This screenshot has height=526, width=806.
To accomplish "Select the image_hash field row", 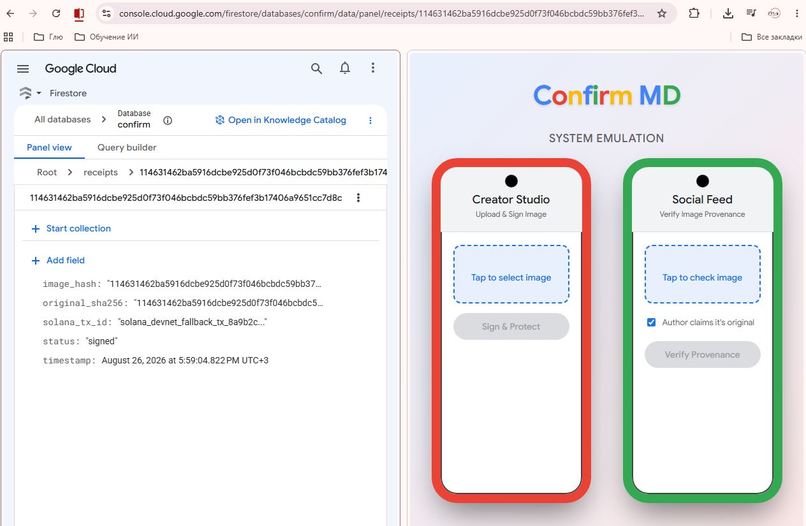I will click(x=182, y=284).
